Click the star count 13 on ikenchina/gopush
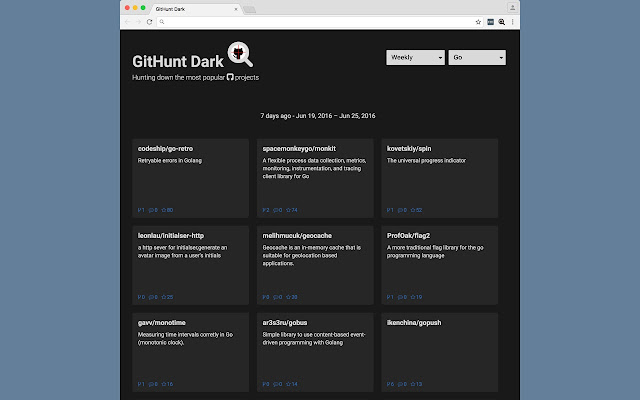The height and width of the screenshot is (400, 640). click(x=416, y=384)
